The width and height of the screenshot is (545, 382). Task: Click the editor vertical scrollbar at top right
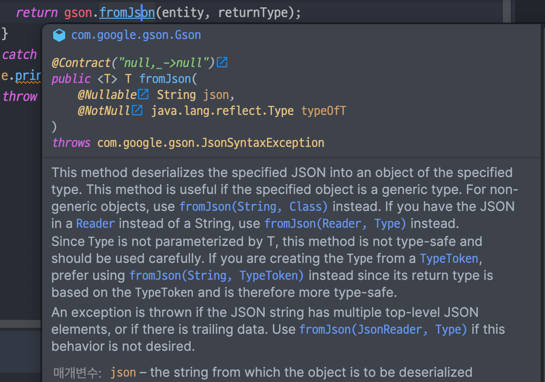point(507,11)
